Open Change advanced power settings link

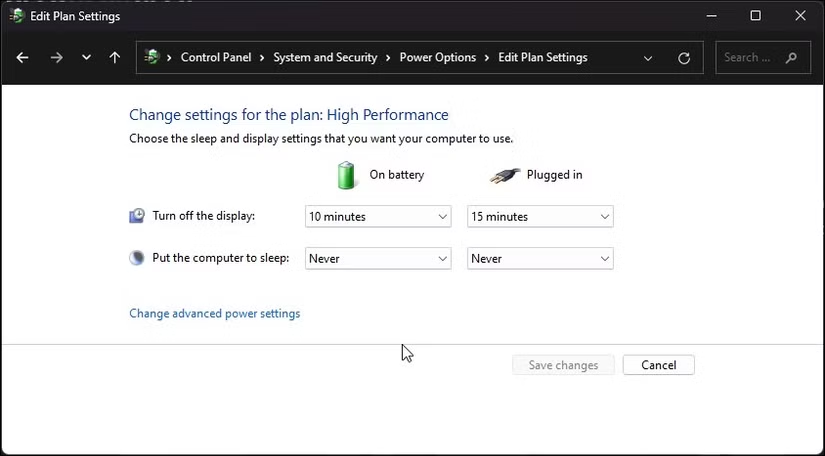(215, 313)
